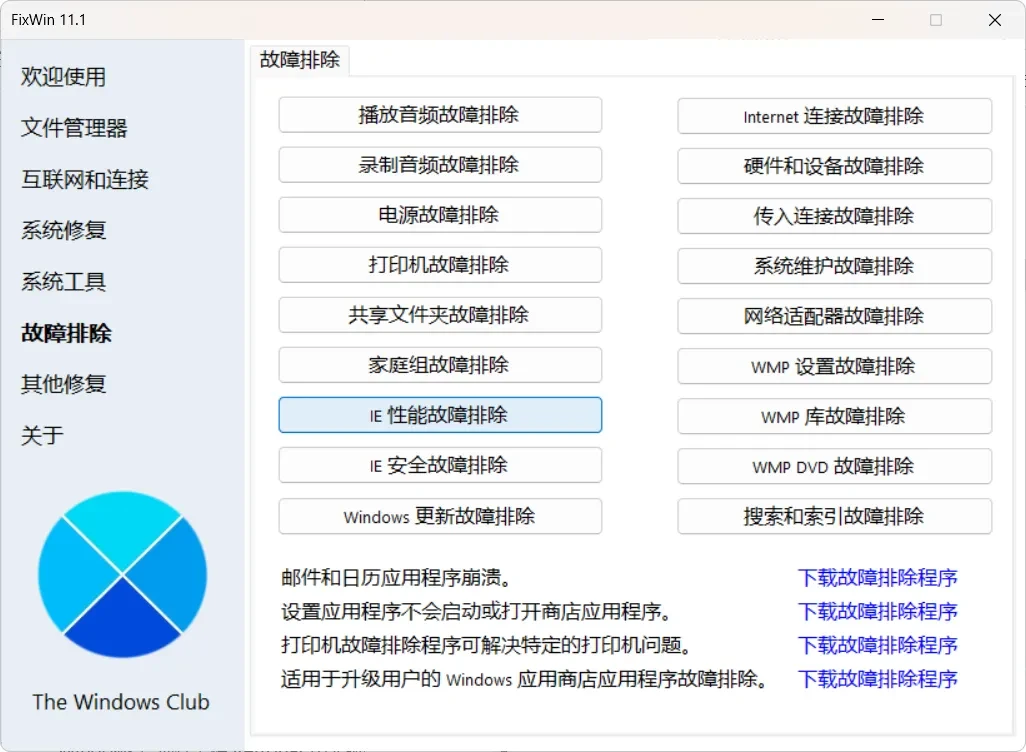Open the 关于 page
The height and width of the screenshot is (752, 1026).
(x=42, y=435)
